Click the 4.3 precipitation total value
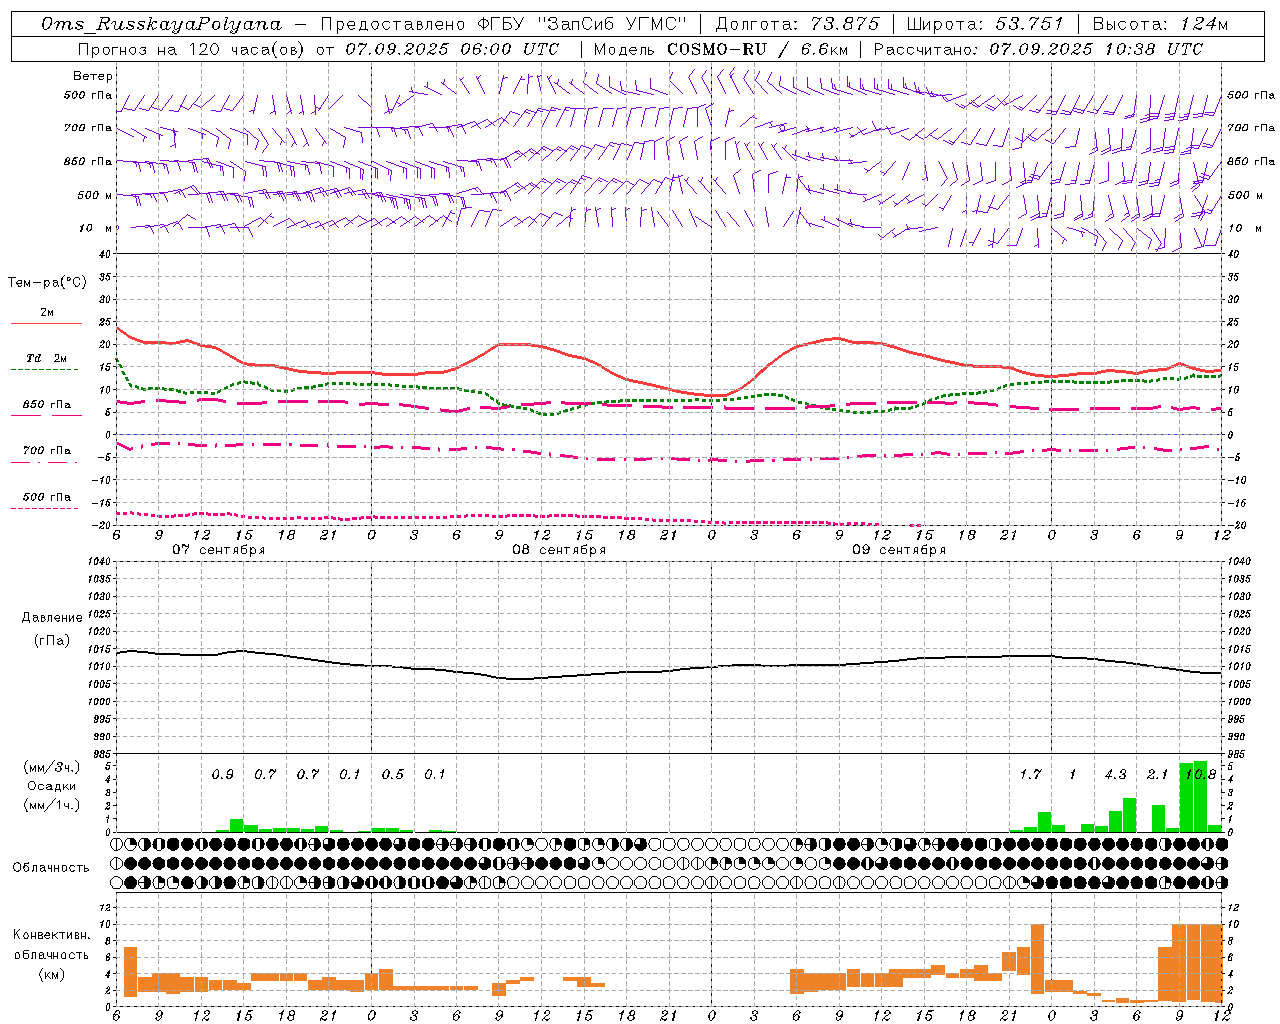1280x1024 pixels. pos(1115,774)
